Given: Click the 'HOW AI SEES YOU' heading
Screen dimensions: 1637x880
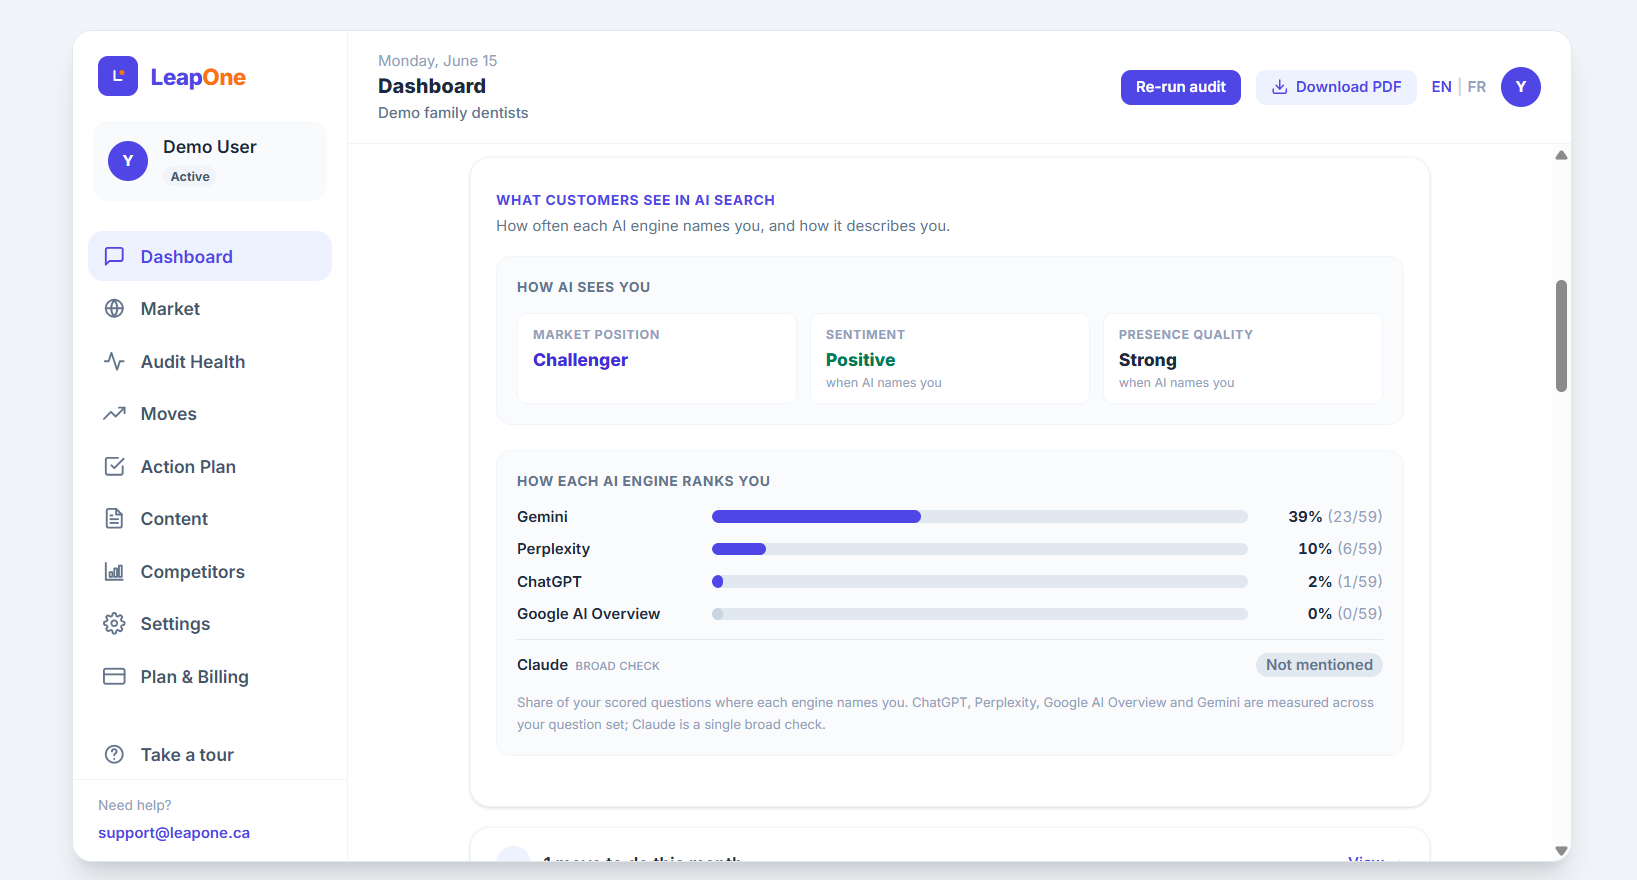Looking at the screenshot, I should click(x=583, y=287).
